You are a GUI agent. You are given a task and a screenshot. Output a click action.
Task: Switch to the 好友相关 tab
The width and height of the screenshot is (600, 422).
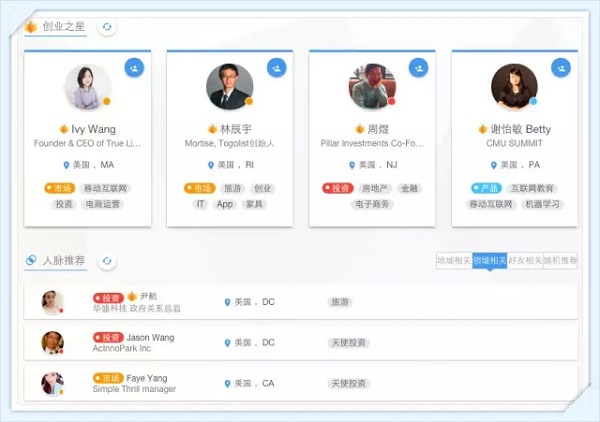pos(525,261)
